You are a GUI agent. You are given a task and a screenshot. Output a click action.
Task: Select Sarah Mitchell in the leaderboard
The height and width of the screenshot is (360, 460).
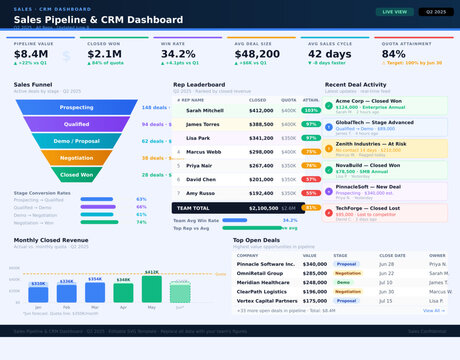[247, 111]
